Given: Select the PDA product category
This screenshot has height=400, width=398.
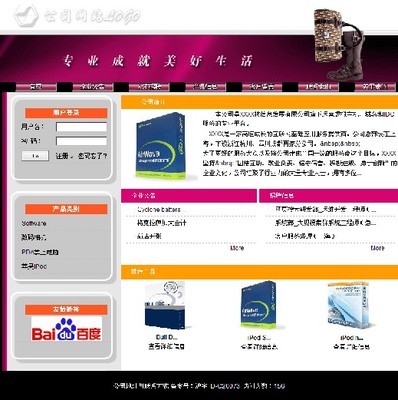Looking at the screenshot, I should click(x=40, y=252).
